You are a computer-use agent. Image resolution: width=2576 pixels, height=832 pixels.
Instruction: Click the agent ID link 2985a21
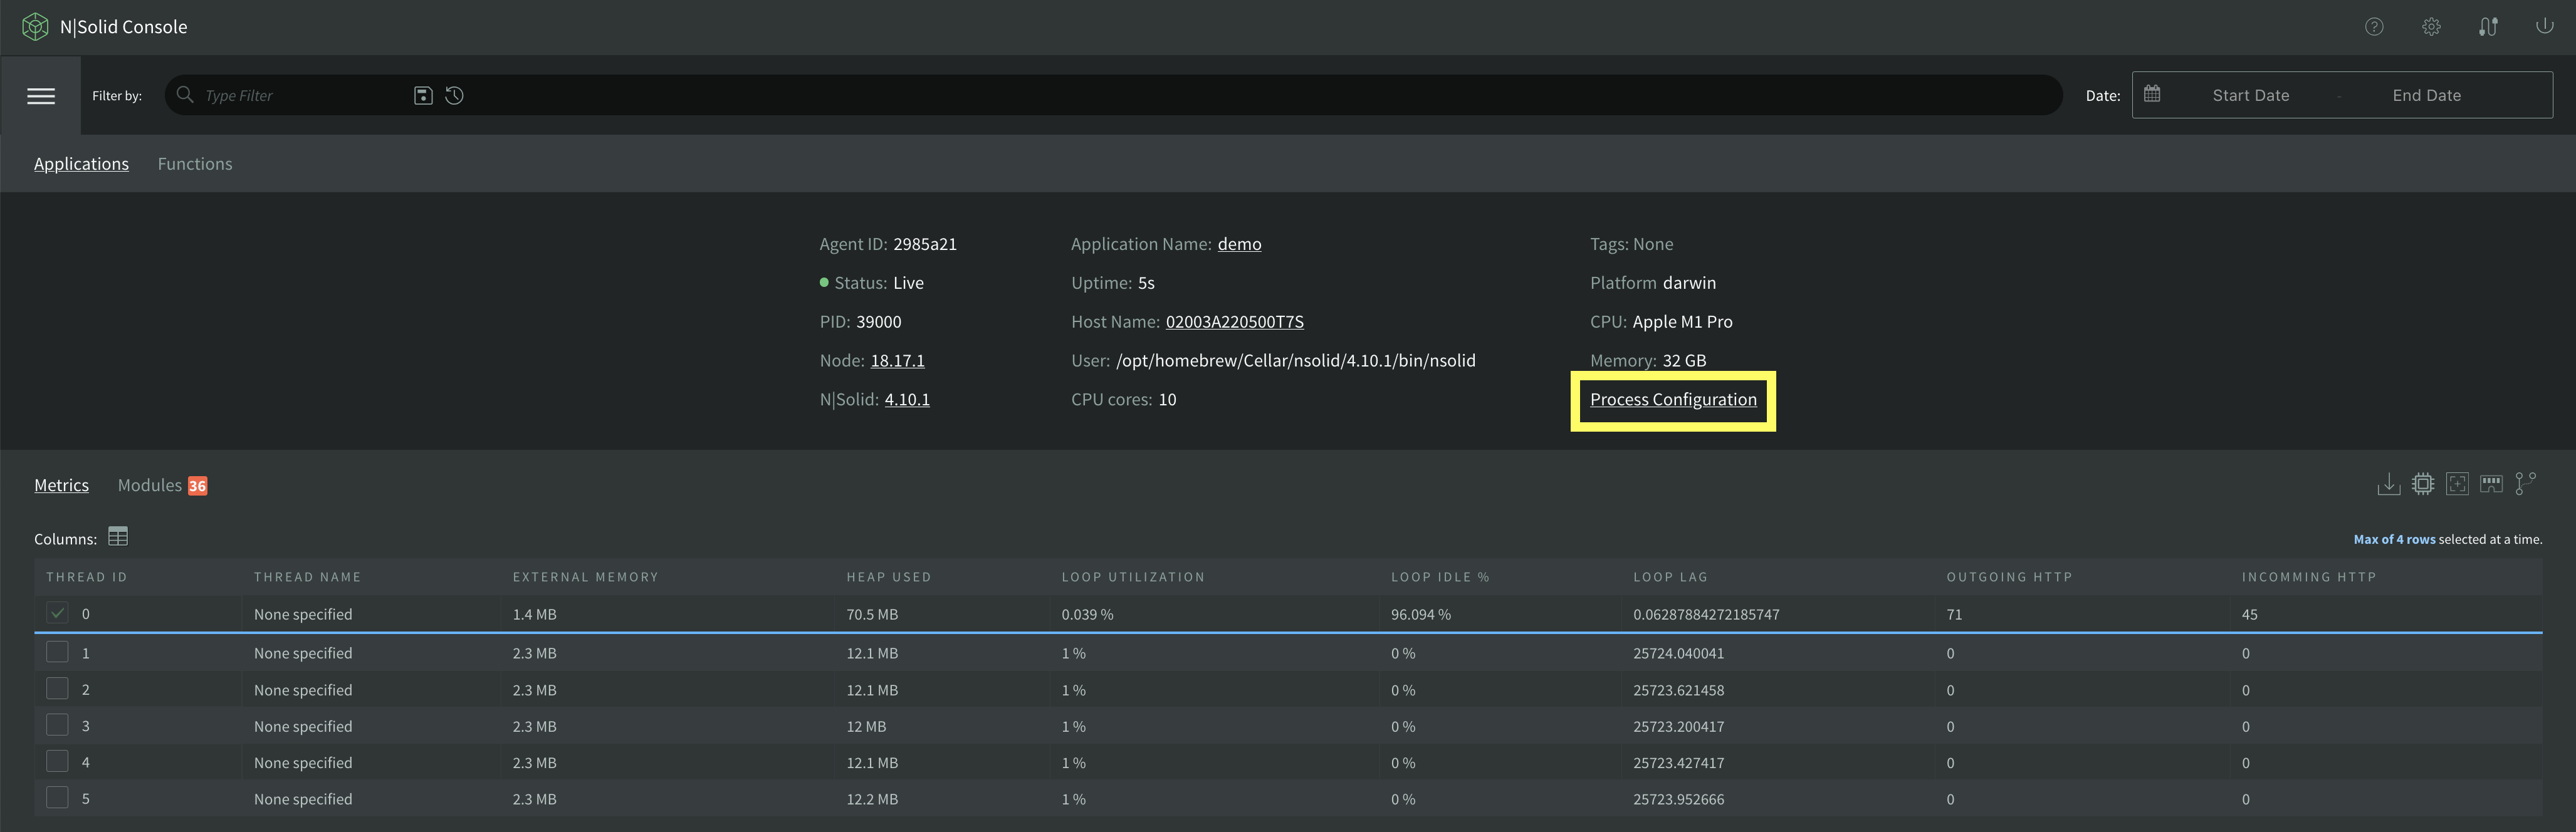(925, 243)
